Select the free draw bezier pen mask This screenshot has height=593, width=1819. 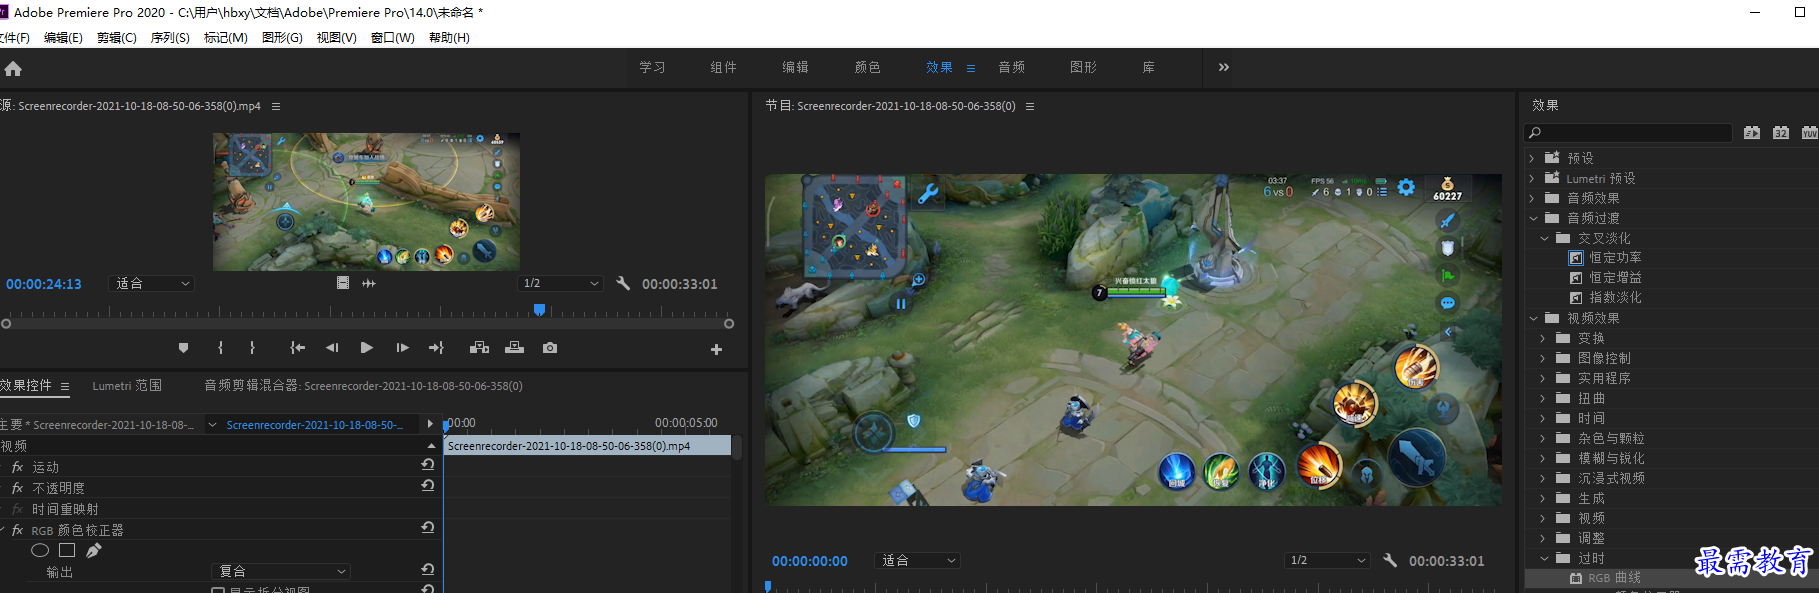(x=93, y=550)
